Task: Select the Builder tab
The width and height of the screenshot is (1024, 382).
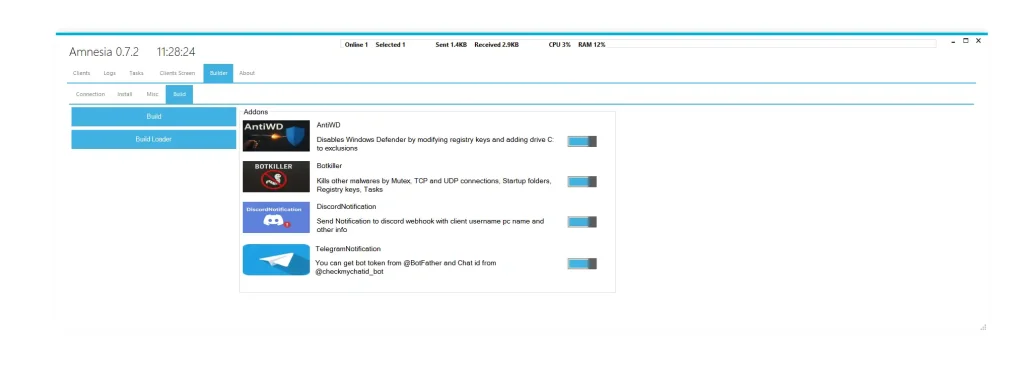Action: pos(218,73)
